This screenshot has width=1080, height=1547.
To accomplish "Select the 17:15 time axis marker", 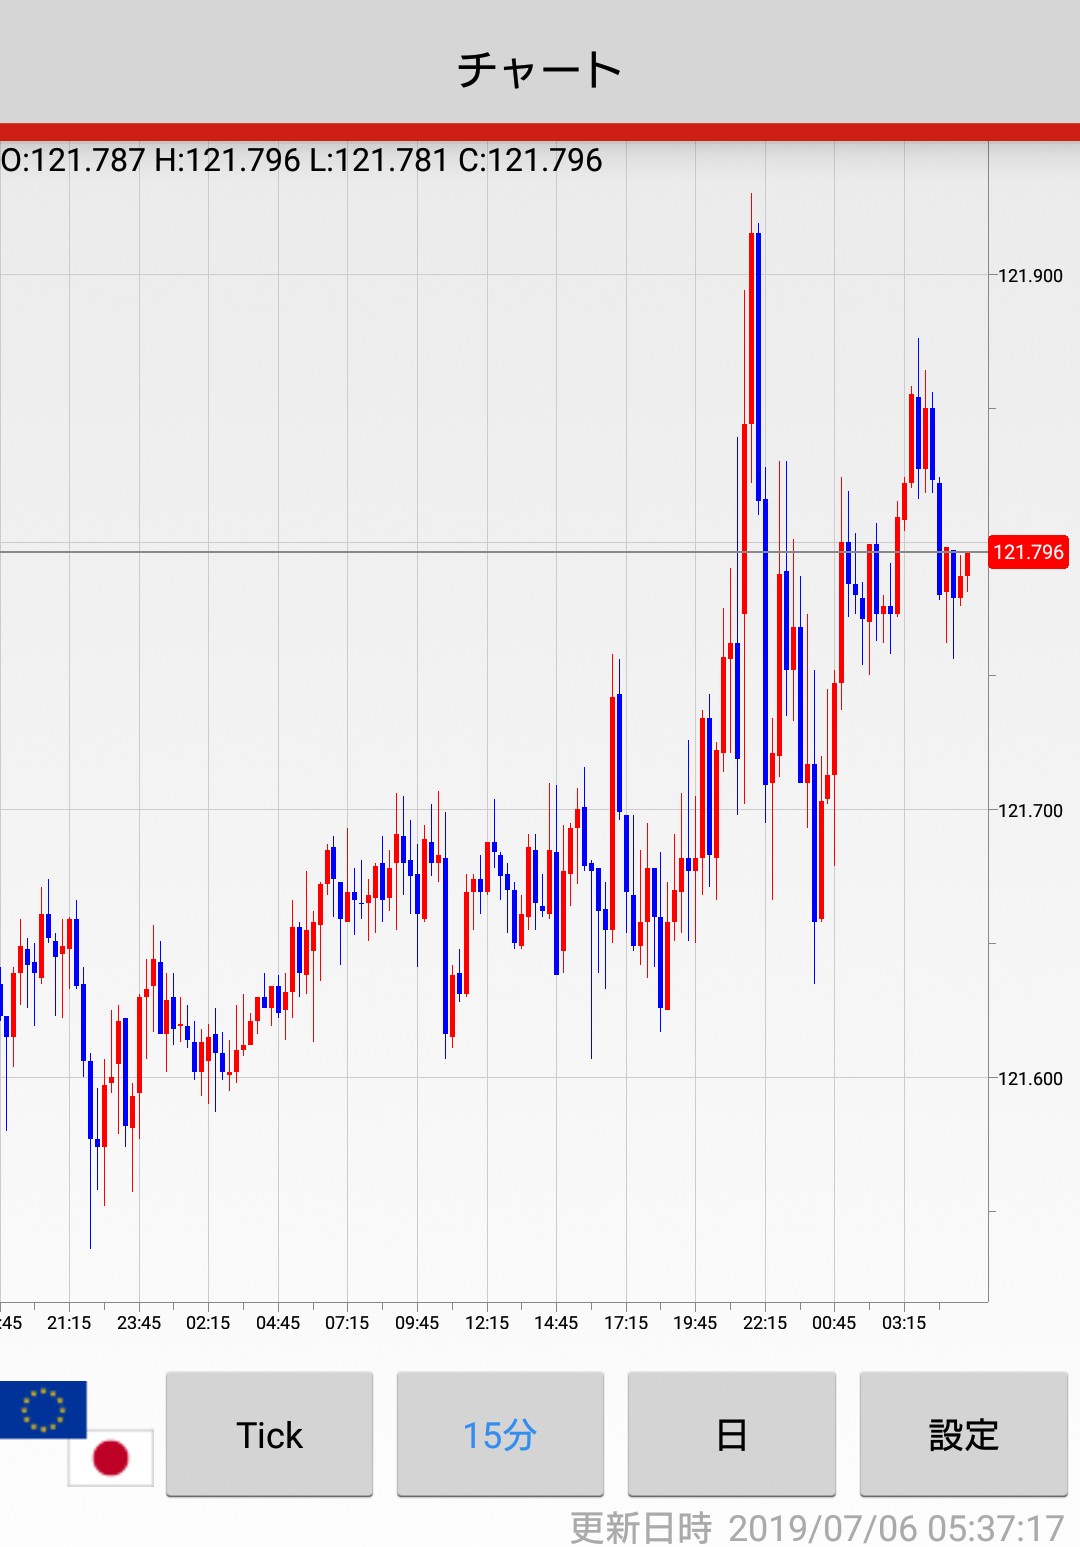I will coord(626,1323).
